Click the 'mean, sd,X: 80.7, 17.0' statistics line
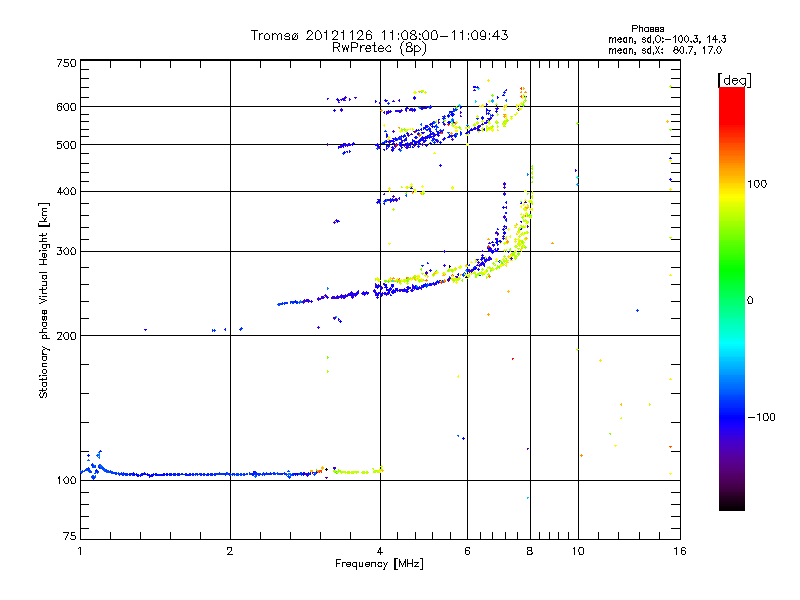 665,51
